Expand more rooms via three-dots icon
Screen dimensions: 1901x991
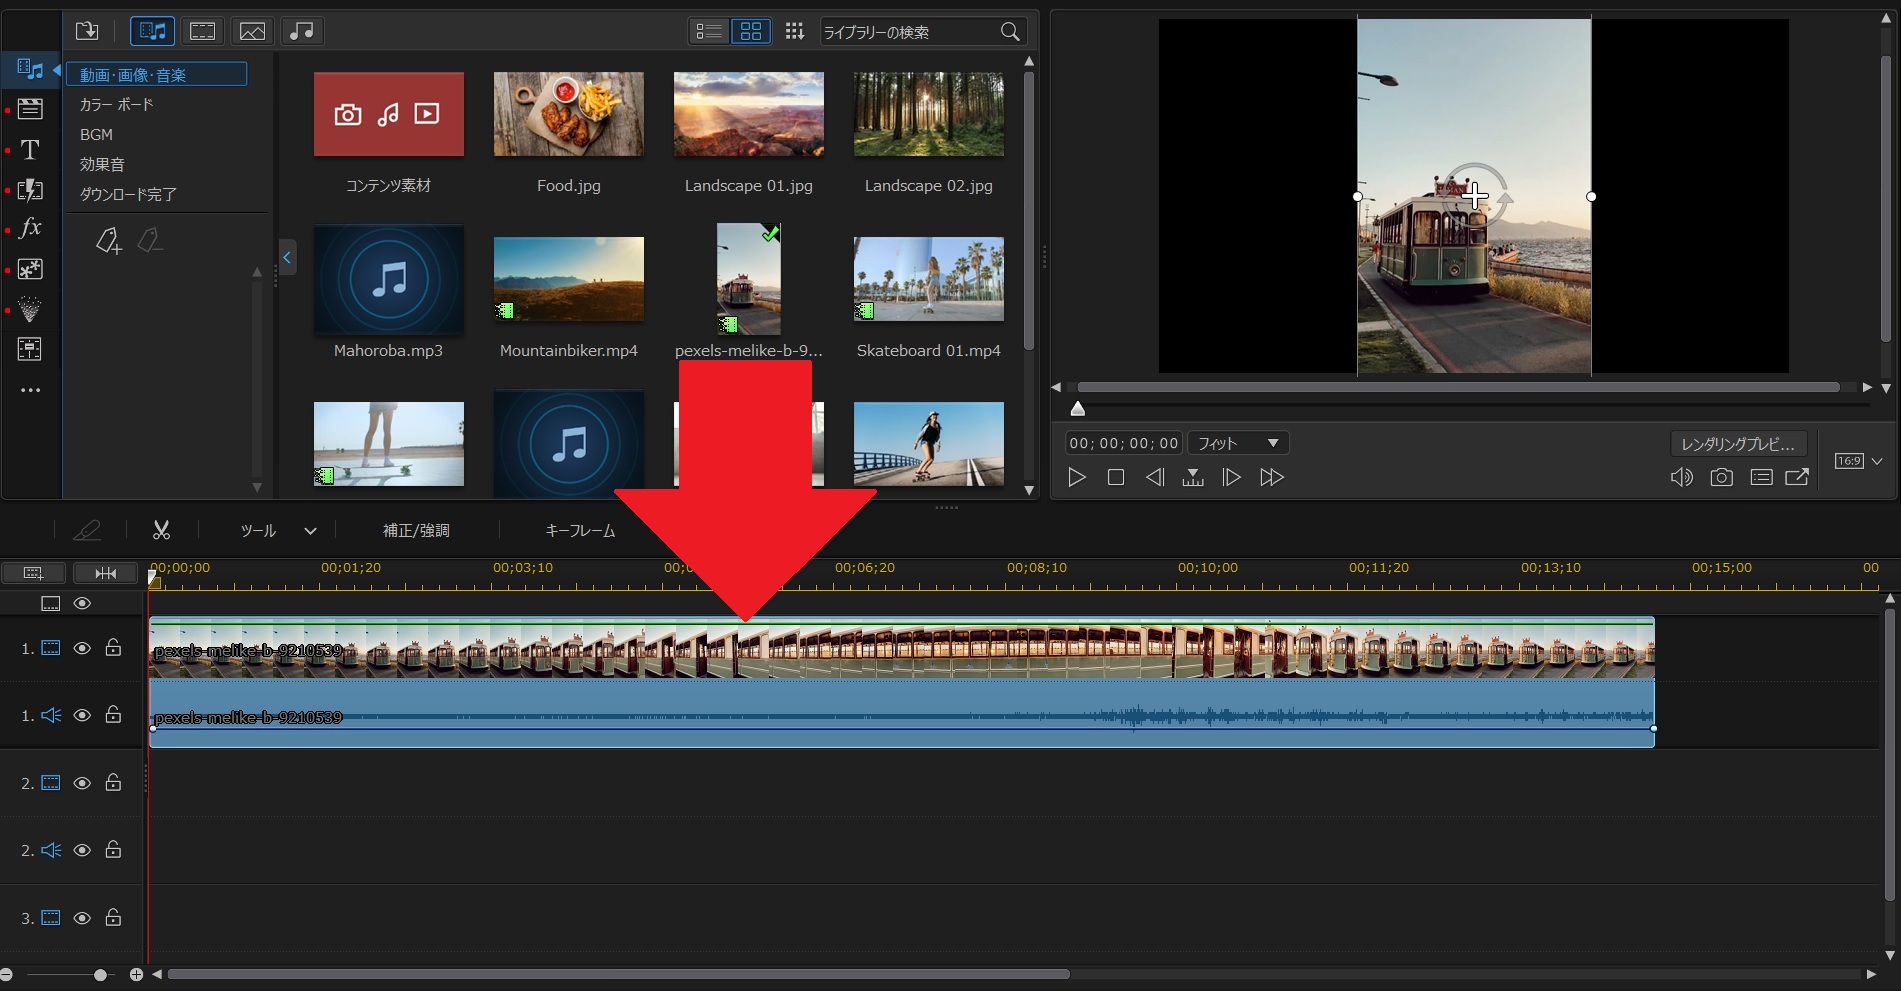pos(30,390)
